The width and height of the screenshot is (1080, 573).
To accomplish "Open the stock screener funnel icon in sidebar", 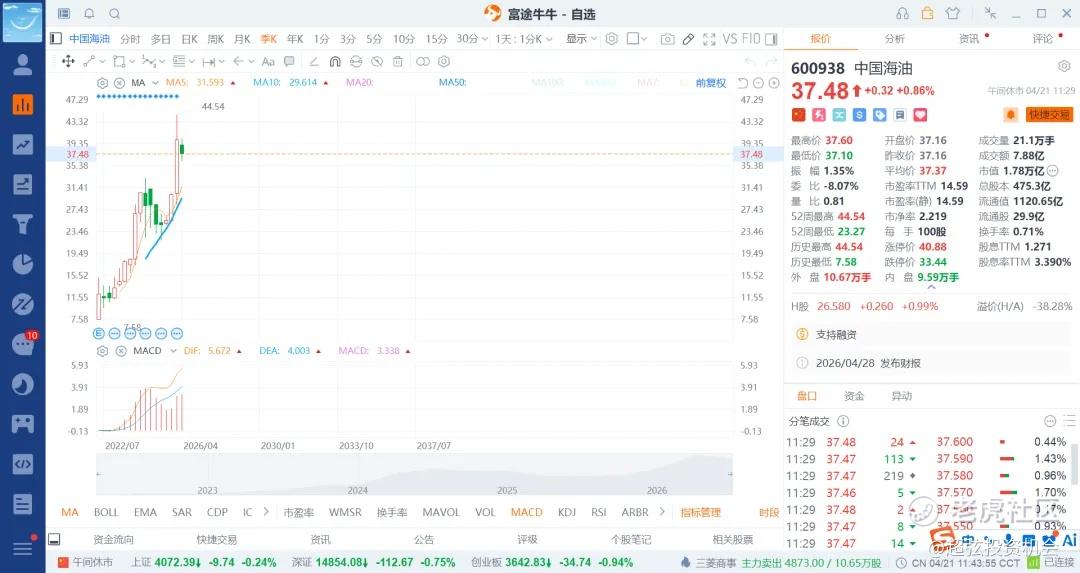I will click(23, 225).
